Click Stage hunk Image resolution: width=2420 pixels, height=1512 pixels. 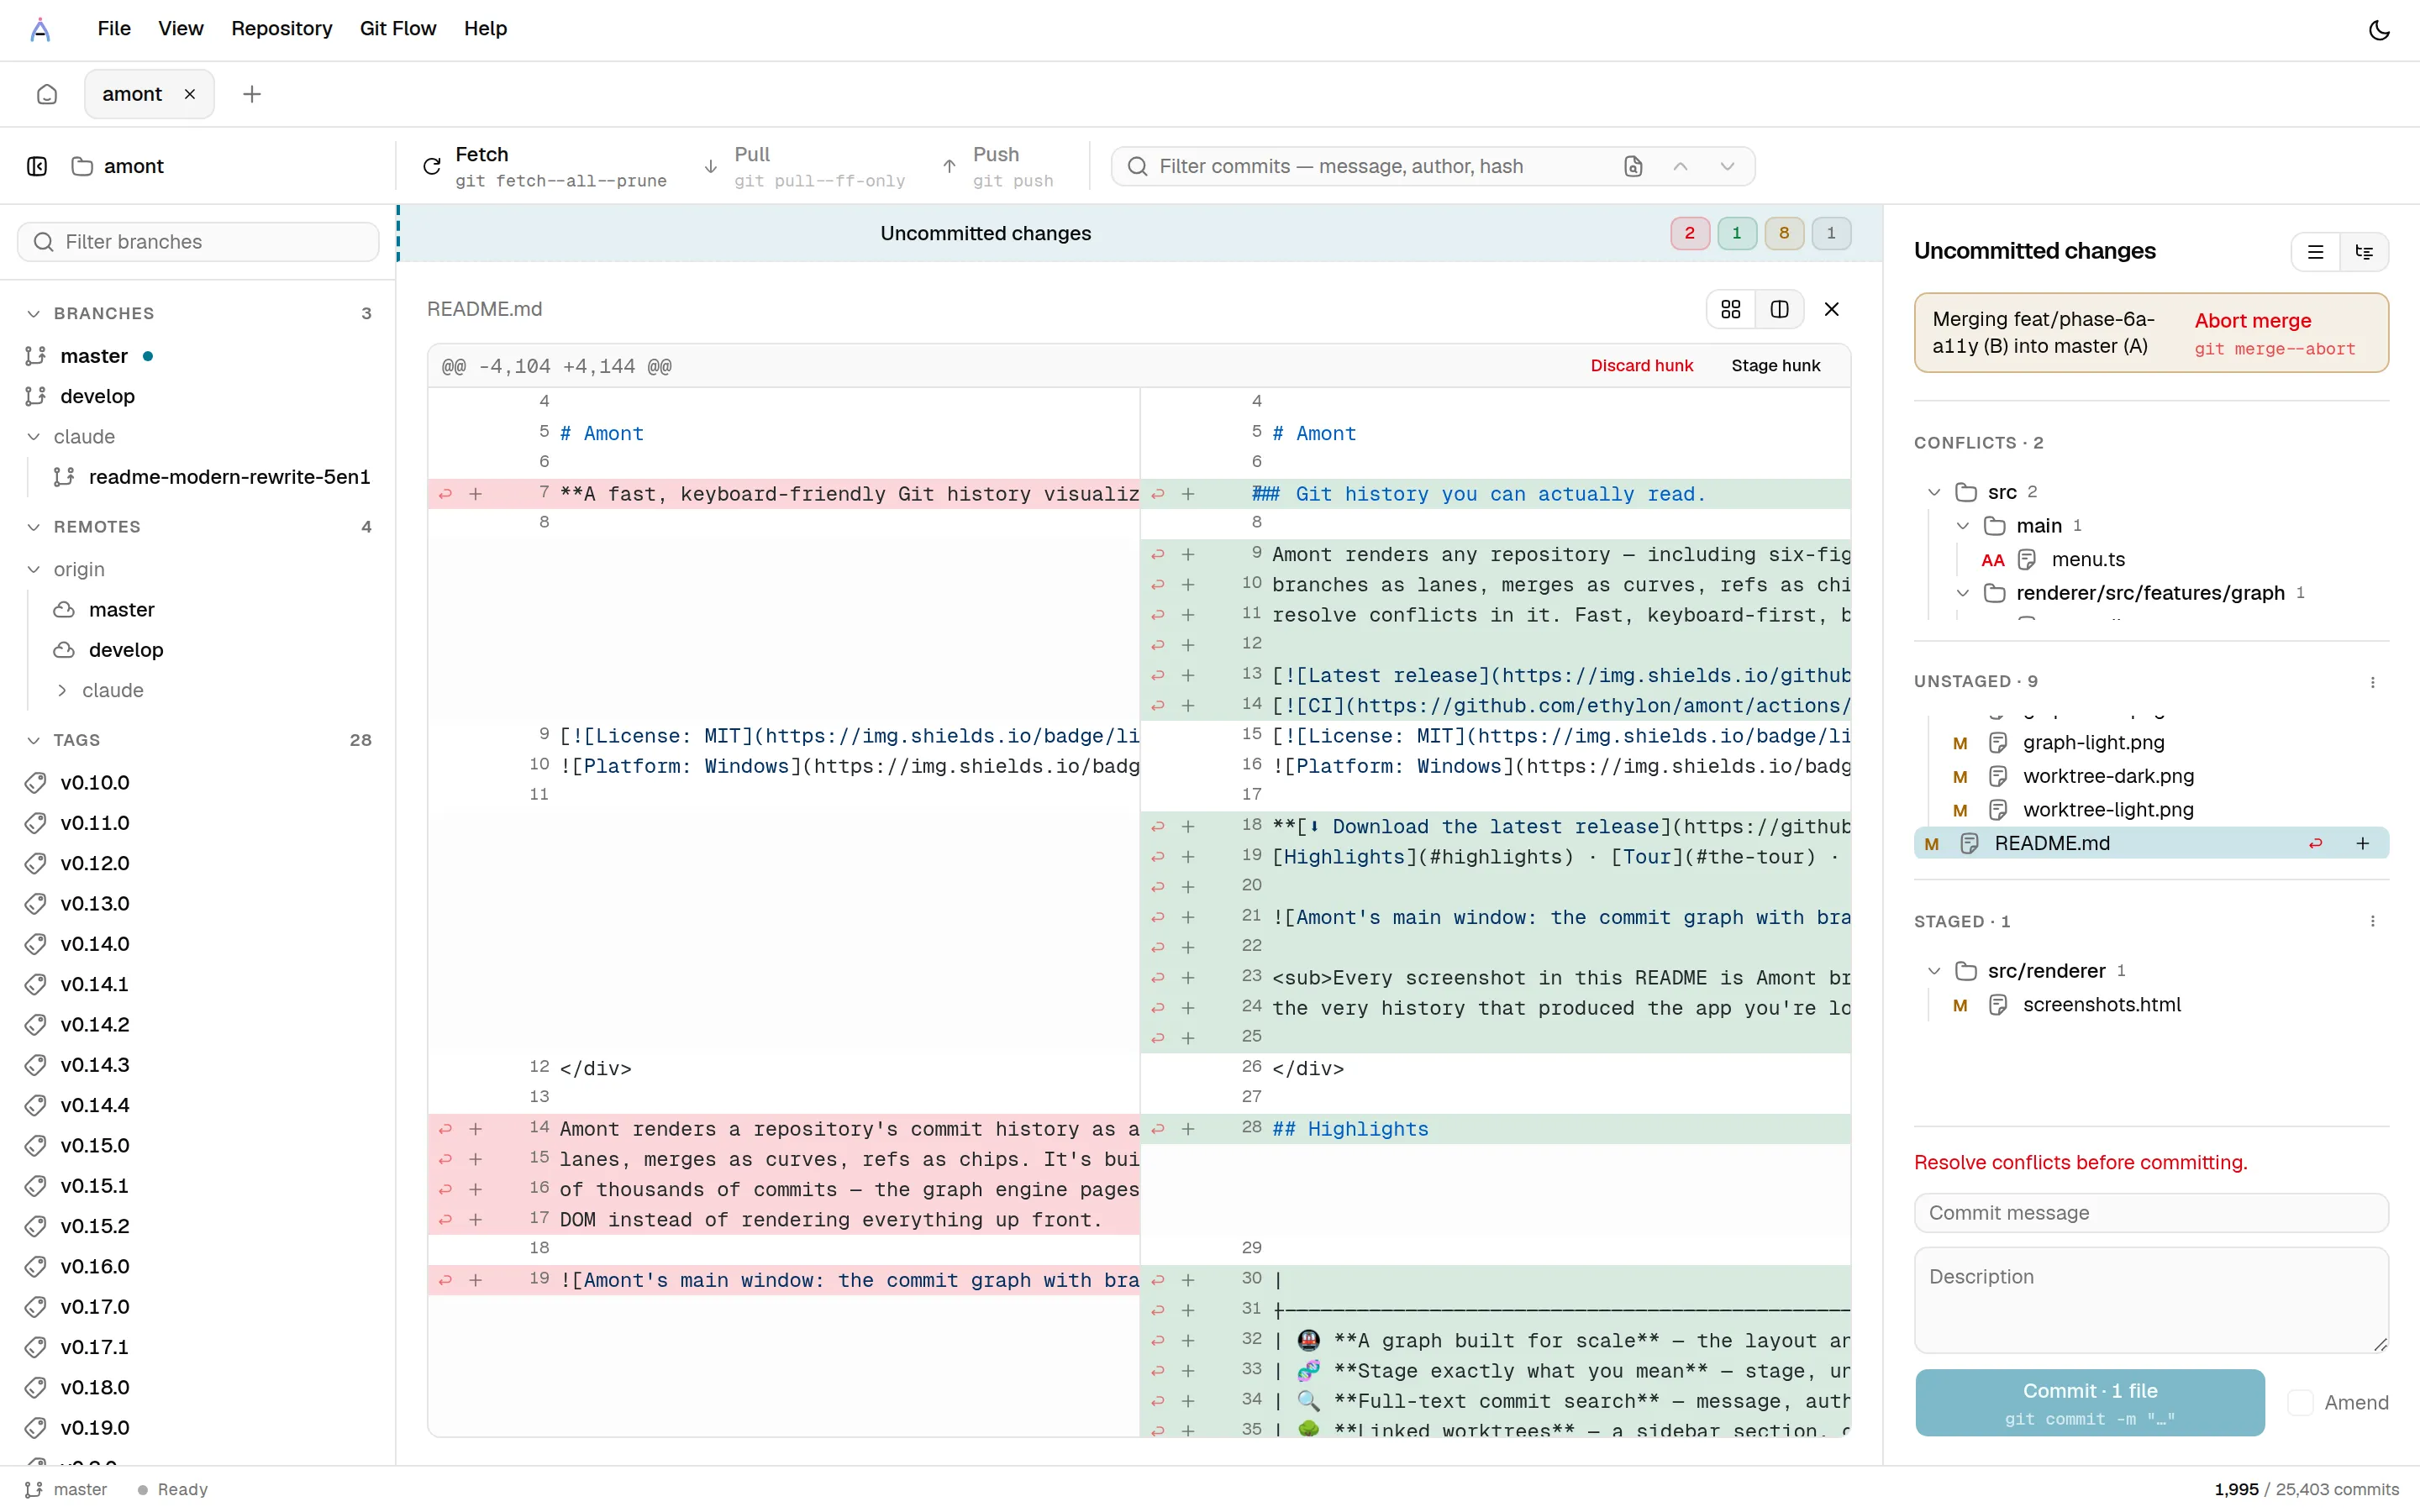(1776, 366)
